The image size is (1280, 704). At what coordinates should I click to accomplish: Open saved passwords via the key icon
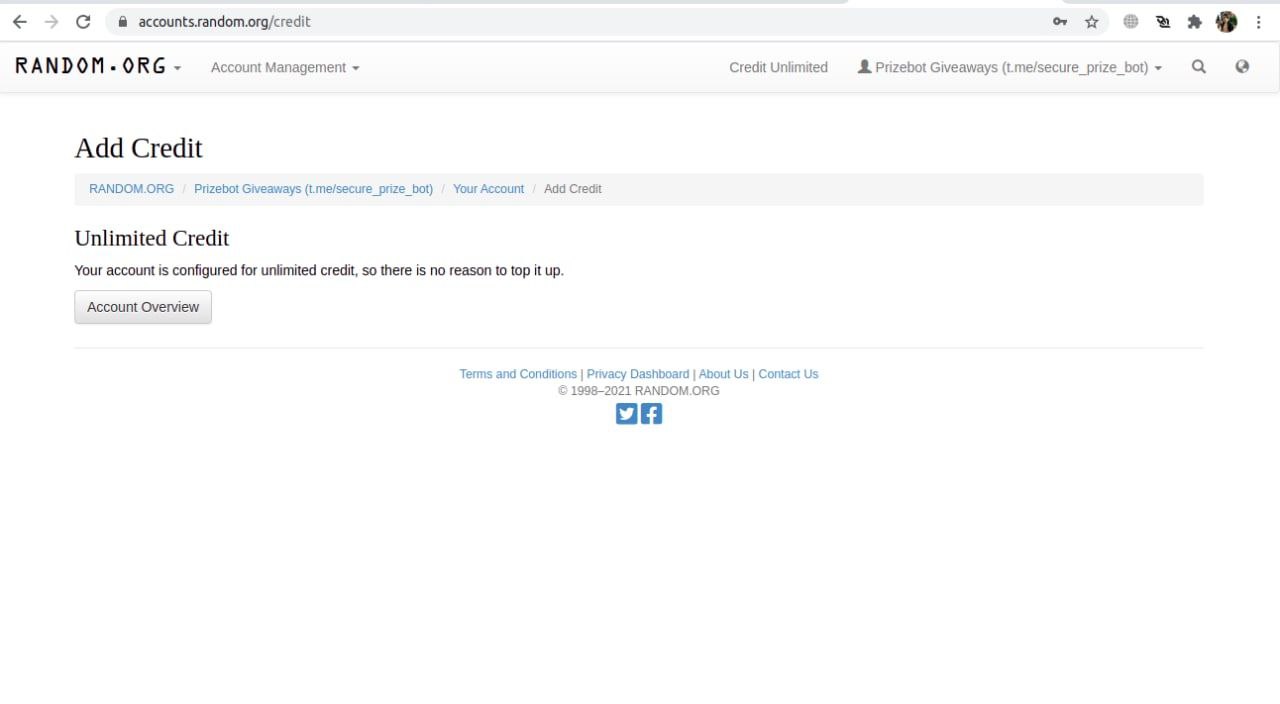pyautogui.click(x=1060, y=21)
